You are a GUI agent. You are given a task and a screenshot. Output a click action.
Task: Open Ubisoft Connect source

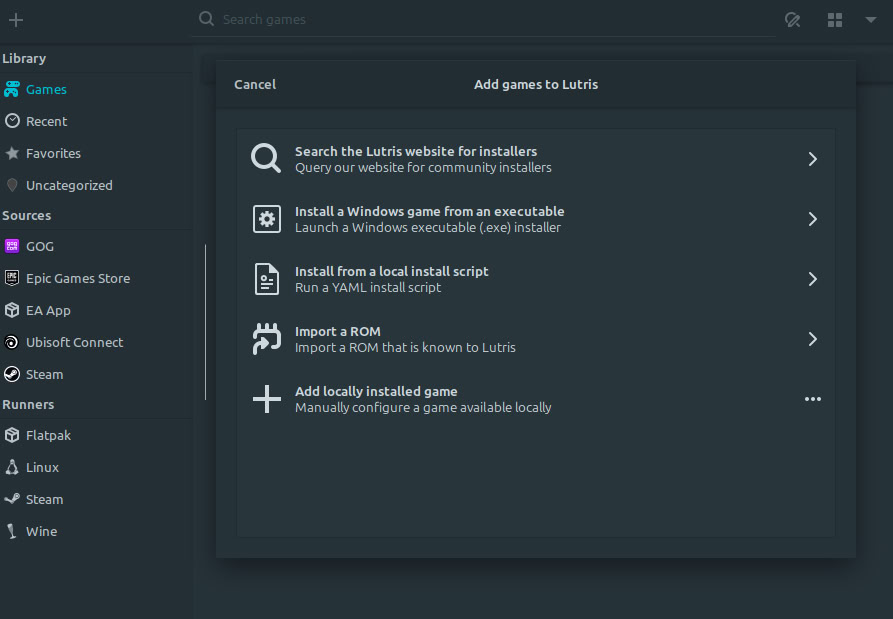(96, 342)
